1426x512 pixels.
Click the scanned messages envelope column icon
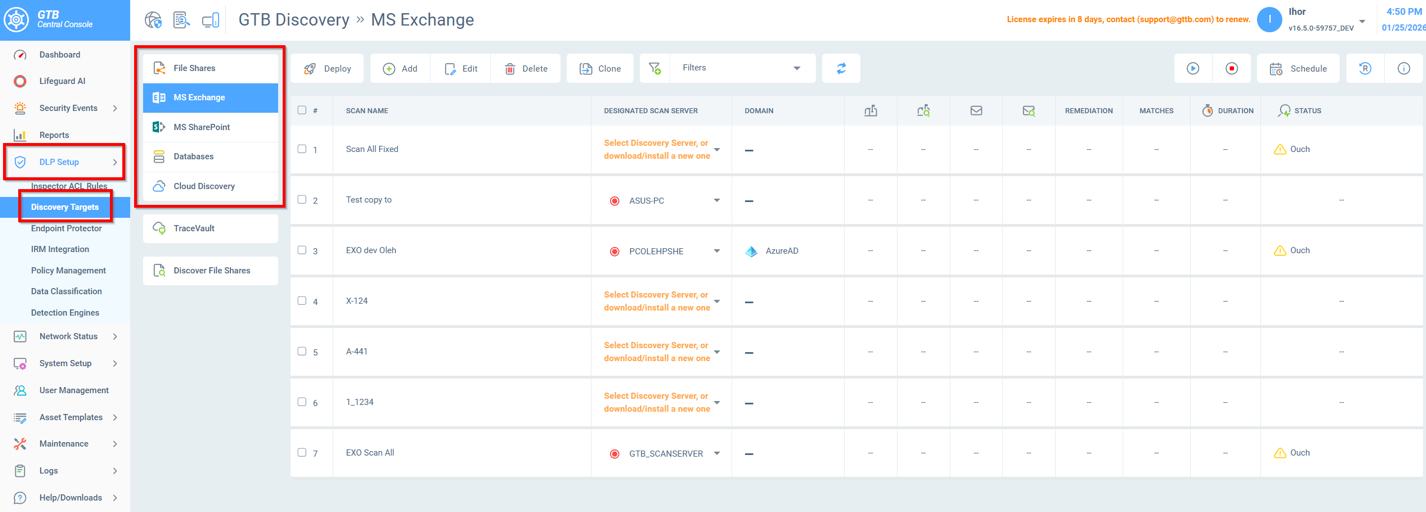(x=1029, y=111)
